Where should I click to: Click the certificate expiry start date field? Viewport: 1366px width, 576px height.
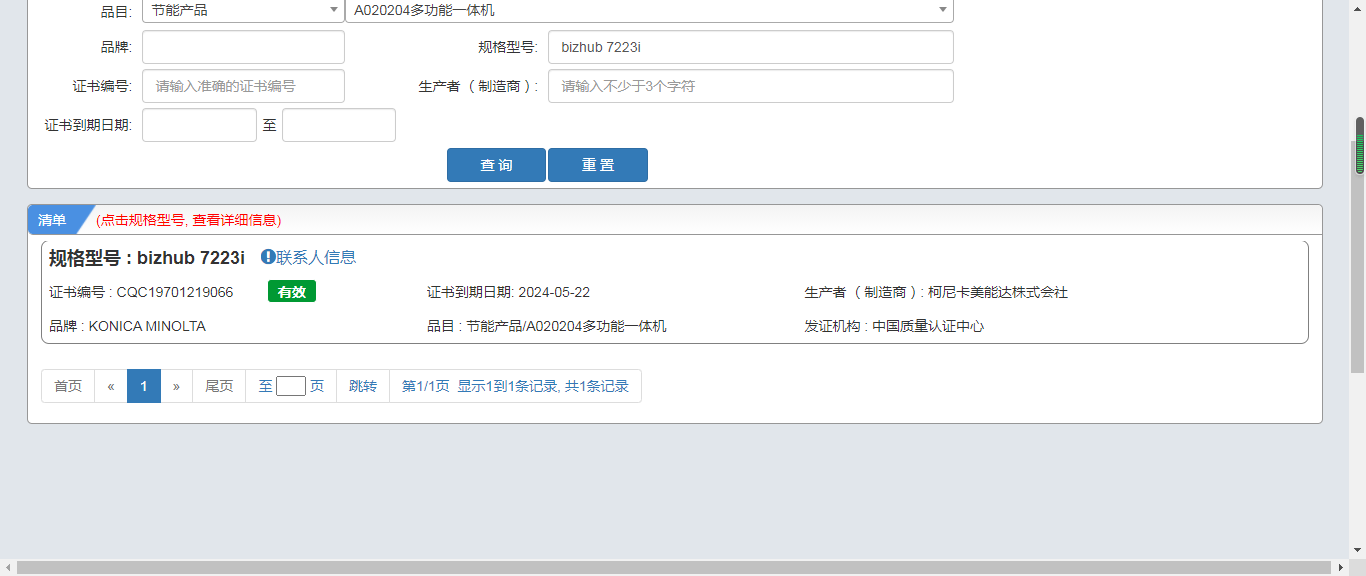point(199,125)
